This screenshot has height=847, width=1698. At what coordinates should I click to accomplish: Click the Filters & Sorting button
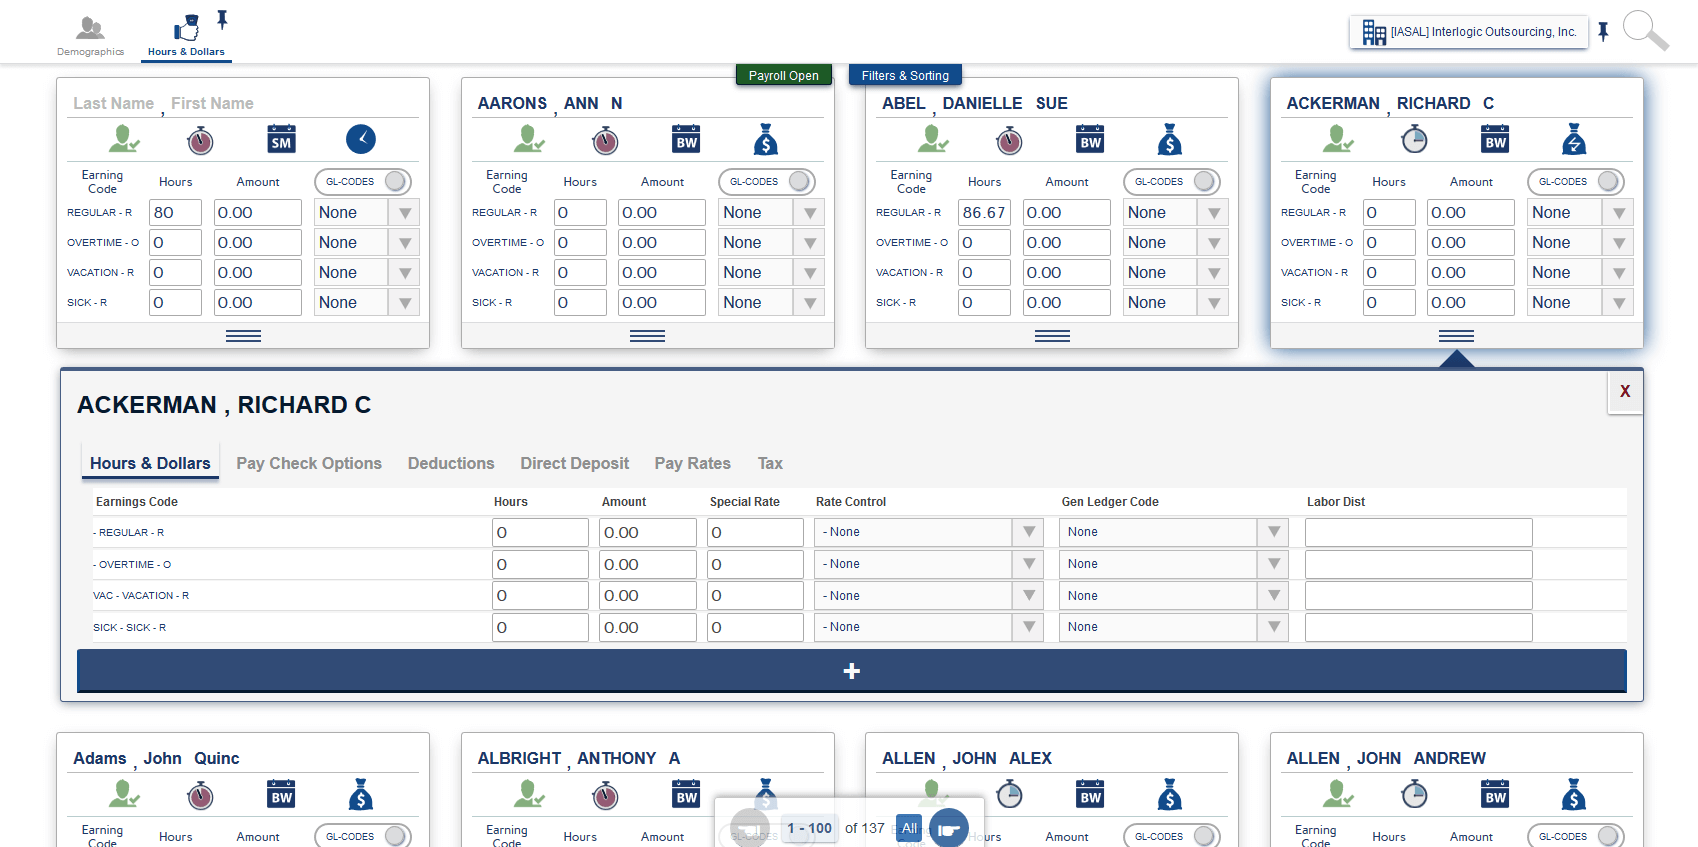[x=906, y=75]
